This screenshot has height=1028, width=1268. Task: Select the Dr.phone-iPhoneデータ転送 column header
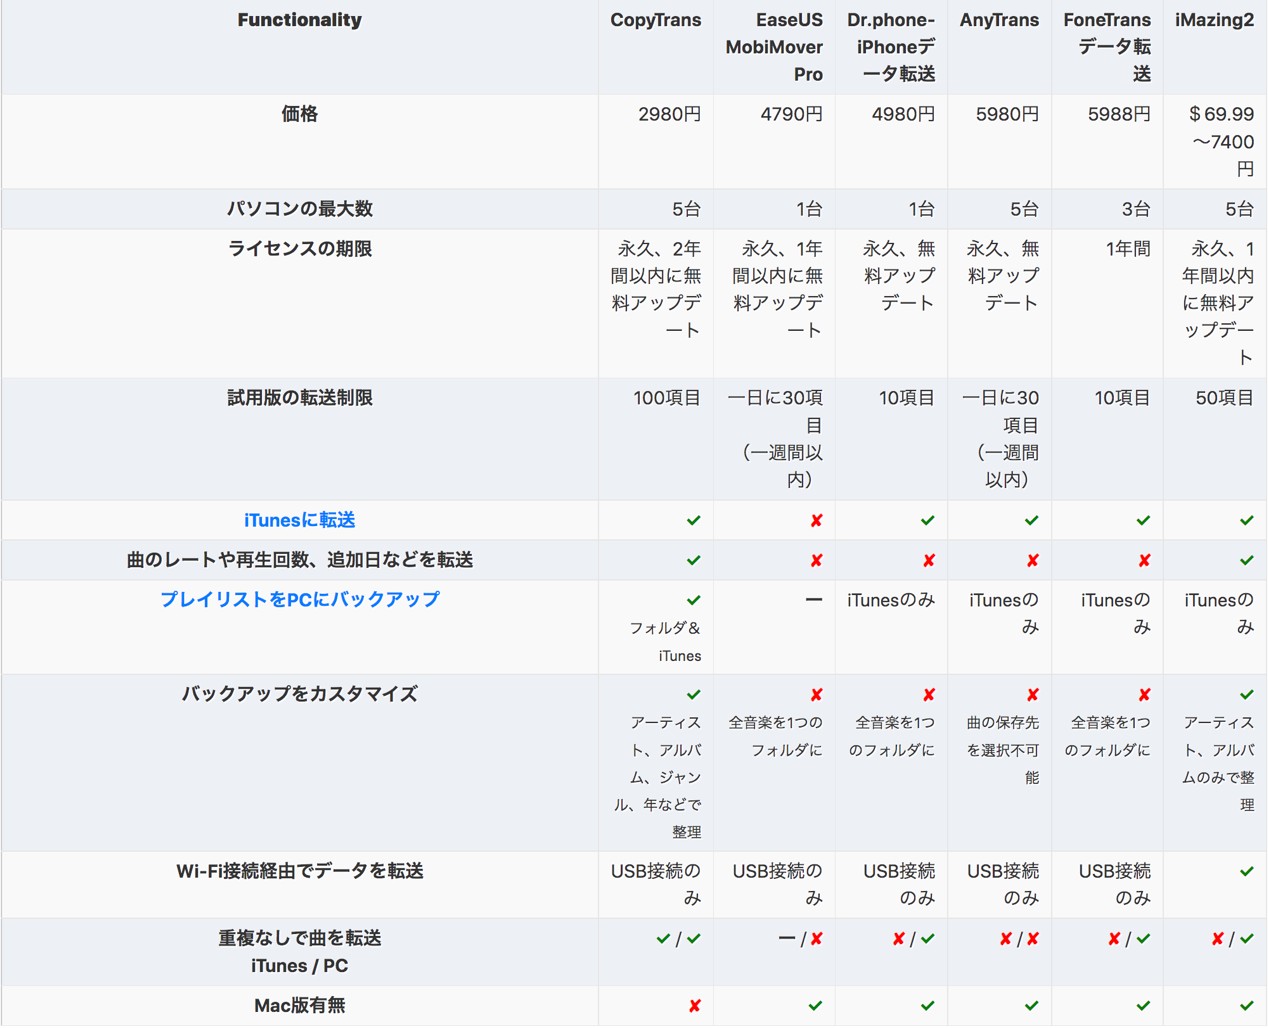point(891,47)
